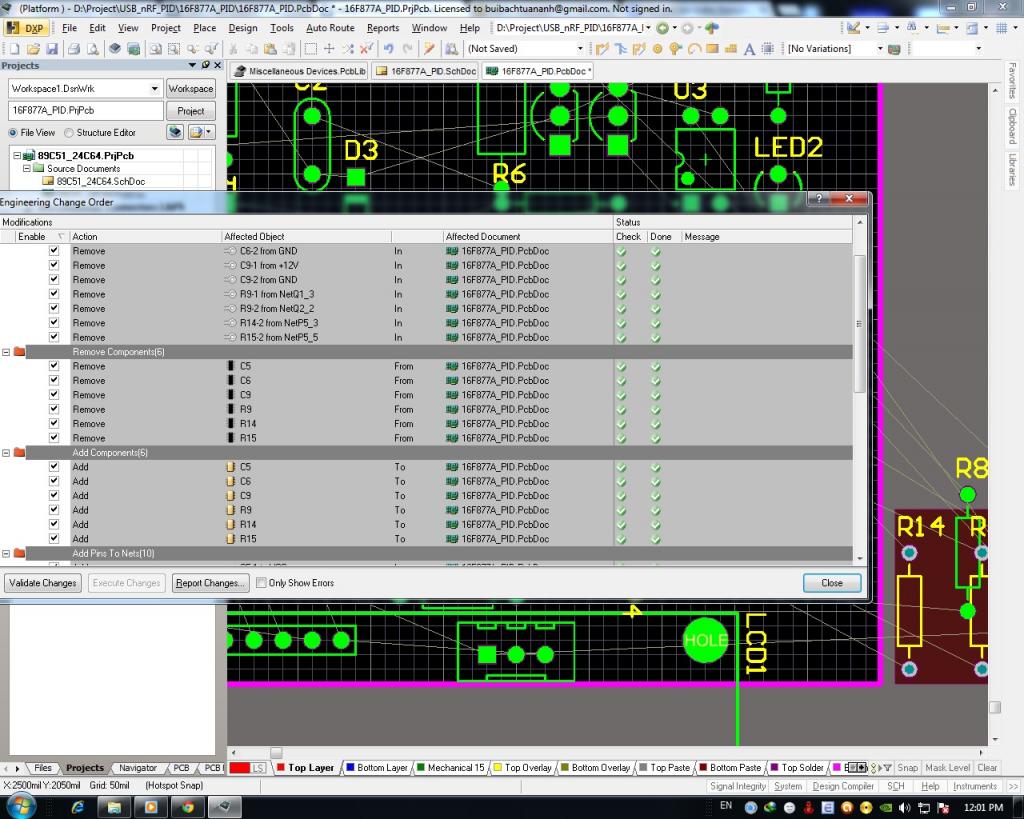The width and height of the screenshot is (1024, 819).
Task: Collapse the Add Components(6) group
Action: pos(7,453)
